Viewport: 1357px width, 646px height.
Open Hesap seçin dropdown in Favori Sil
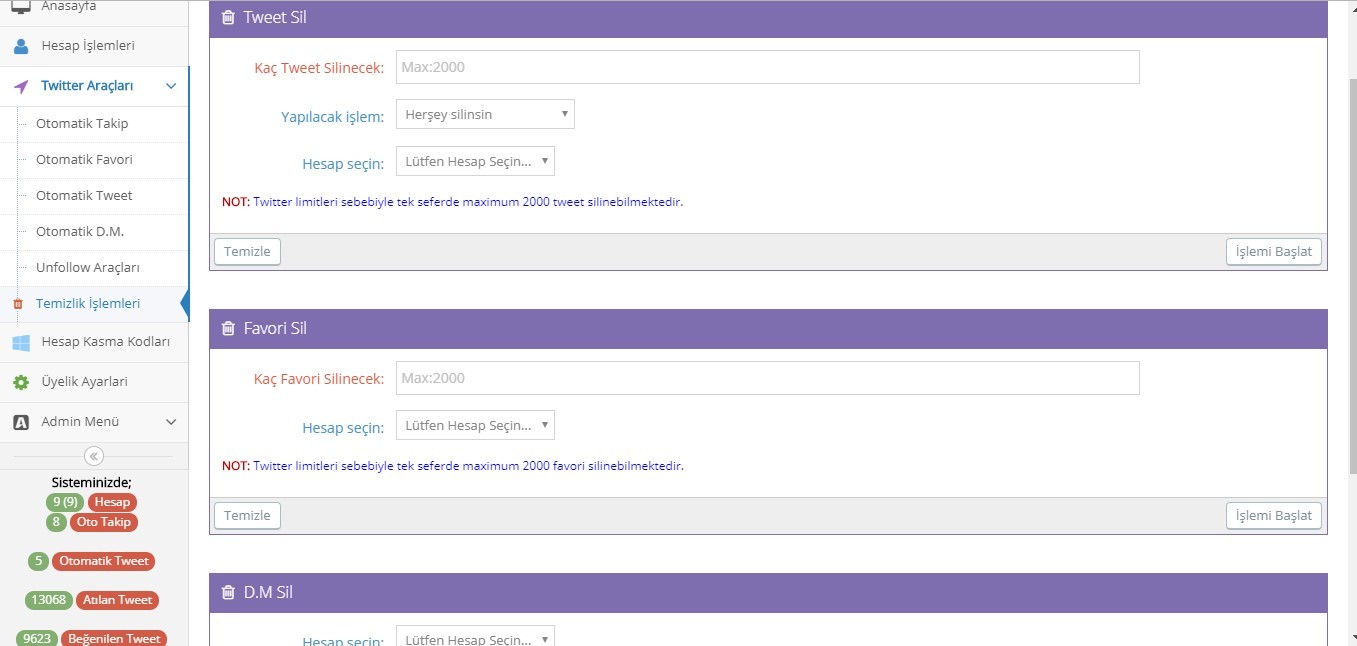point(475,425)
